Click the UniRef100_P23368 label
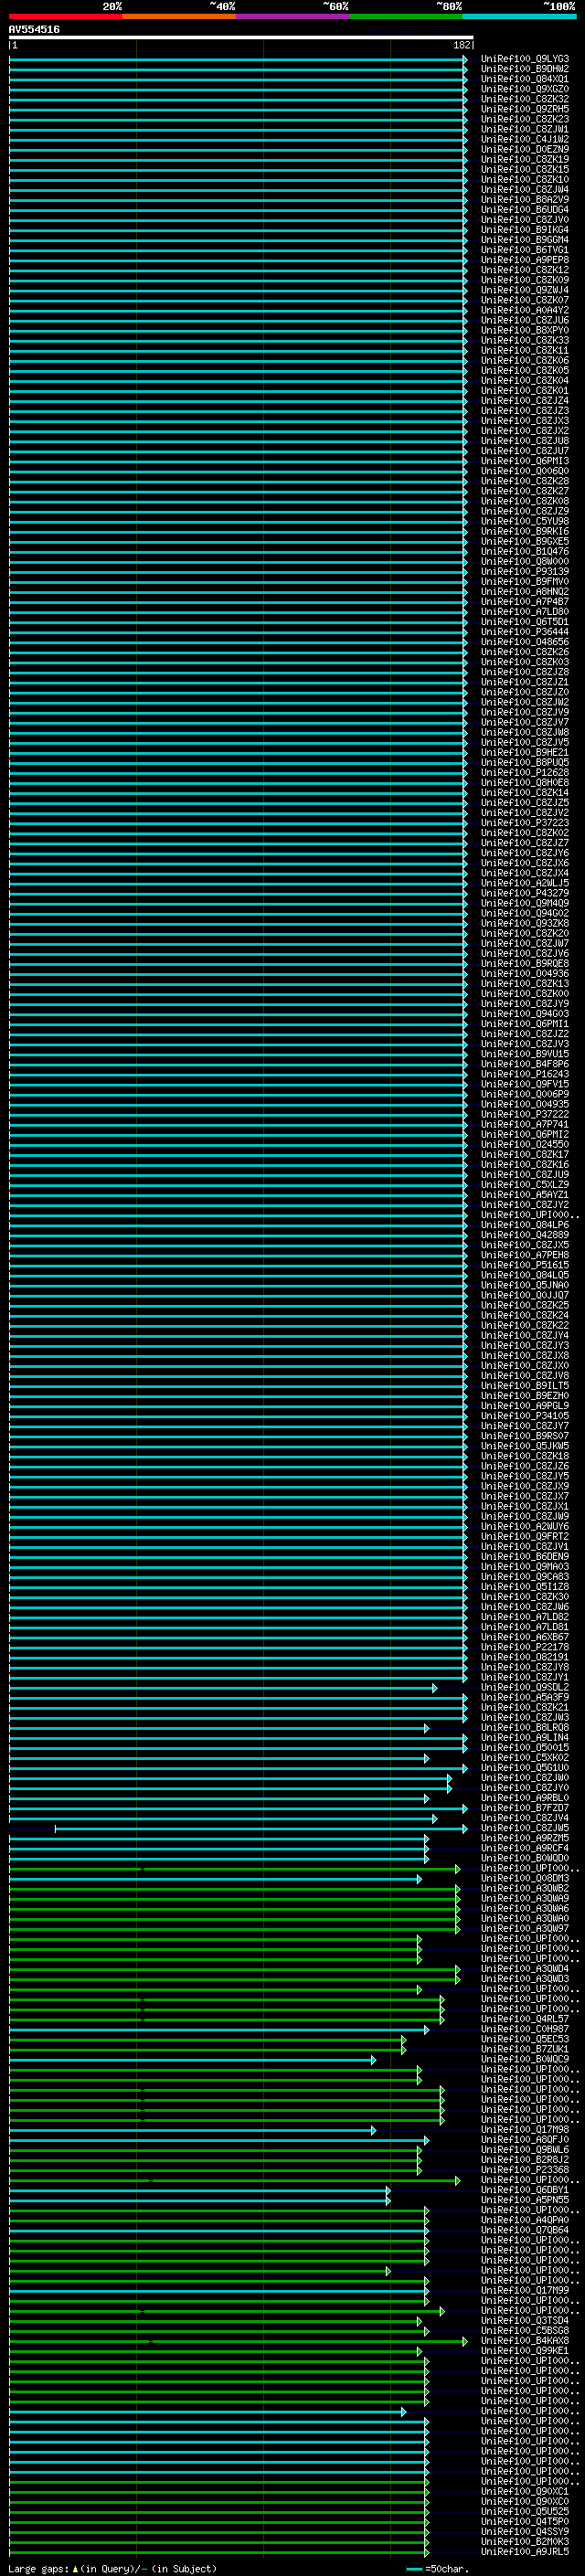 click(x=525, y=2170)
